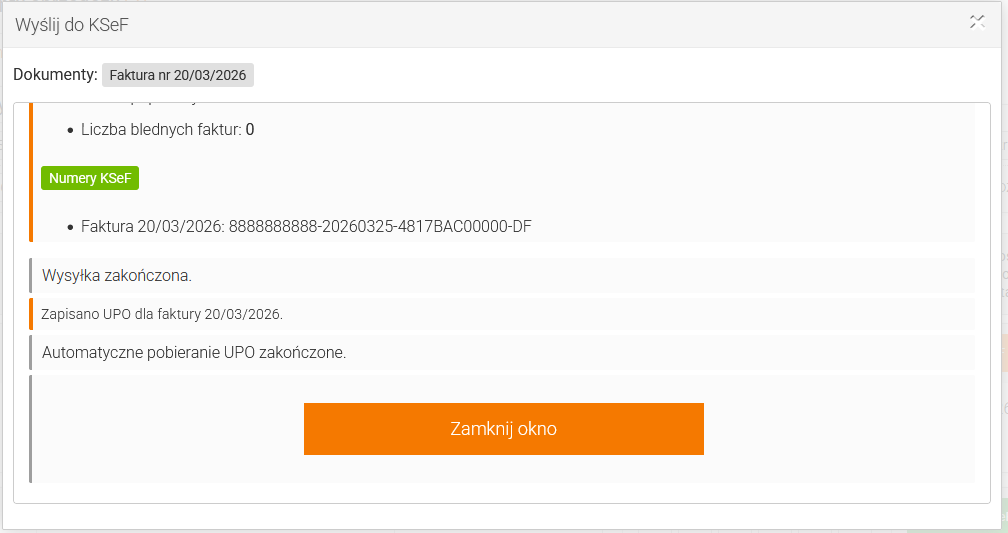Image resolution: width=1008 pixels, height=533 pixels.
Task: Click the gray marker bar beside Automatyczne pobieranie
Action: 31,352
